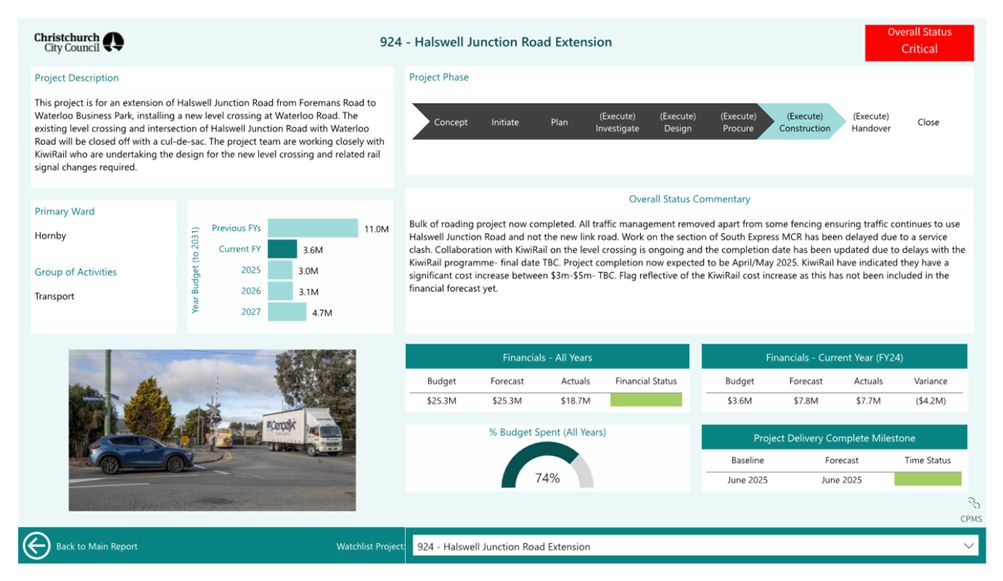Screen dimensions: 1003x581
Task: Click the $7.7M current year Actuals value
Action: 868,401
